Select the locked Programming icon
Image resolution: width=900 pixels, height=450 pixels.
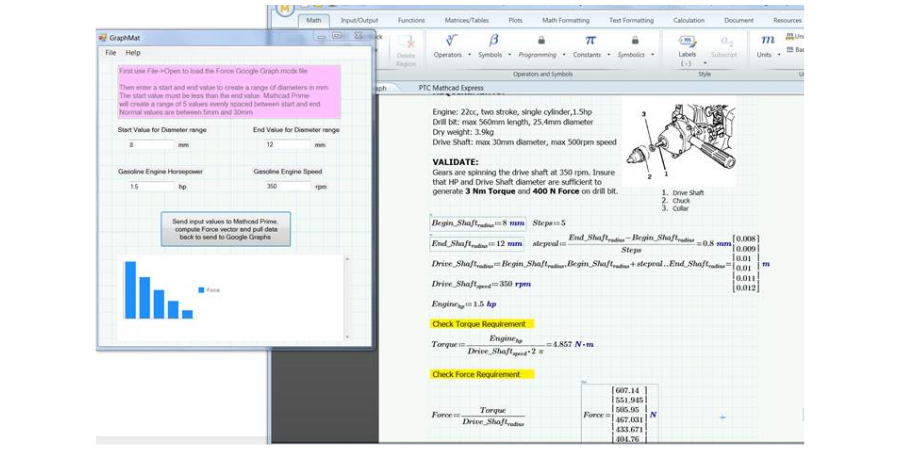click(541, 40)
